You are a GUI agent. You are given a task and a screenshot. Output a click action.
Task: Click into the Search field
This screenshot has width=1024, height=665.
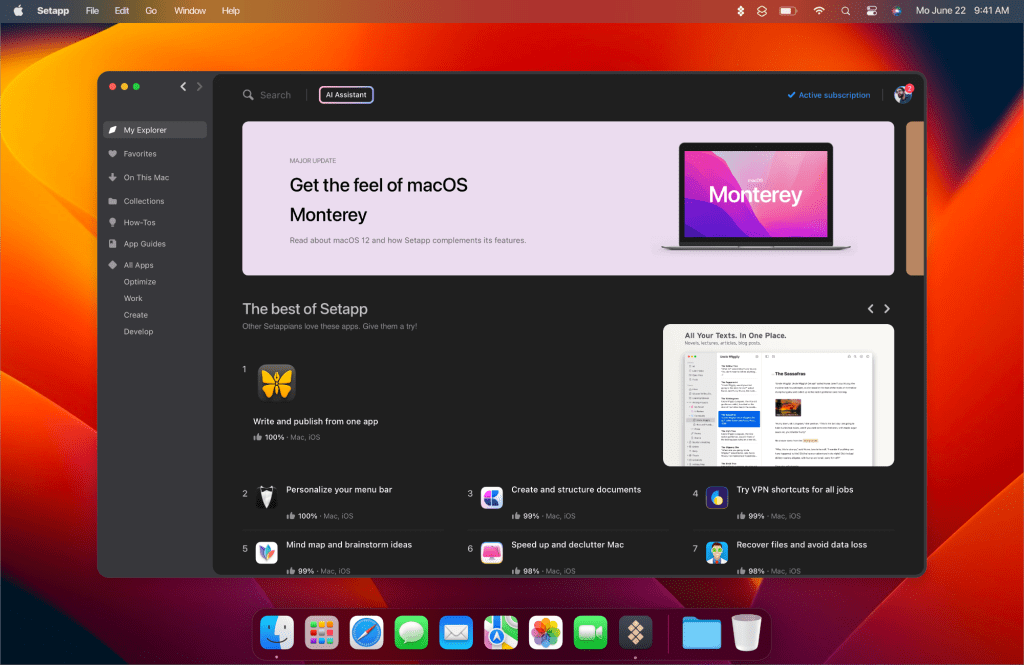point(275,95)
